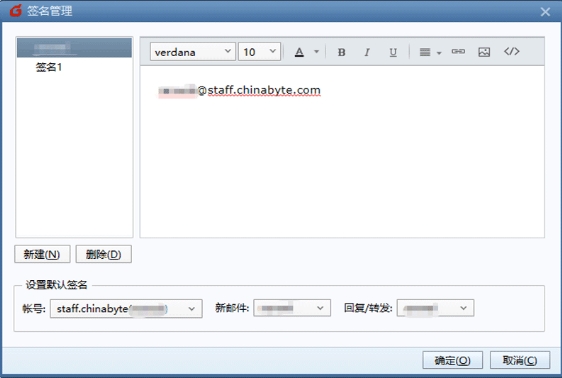Open the 新邮件 signature dropdown

pos(292,308)
